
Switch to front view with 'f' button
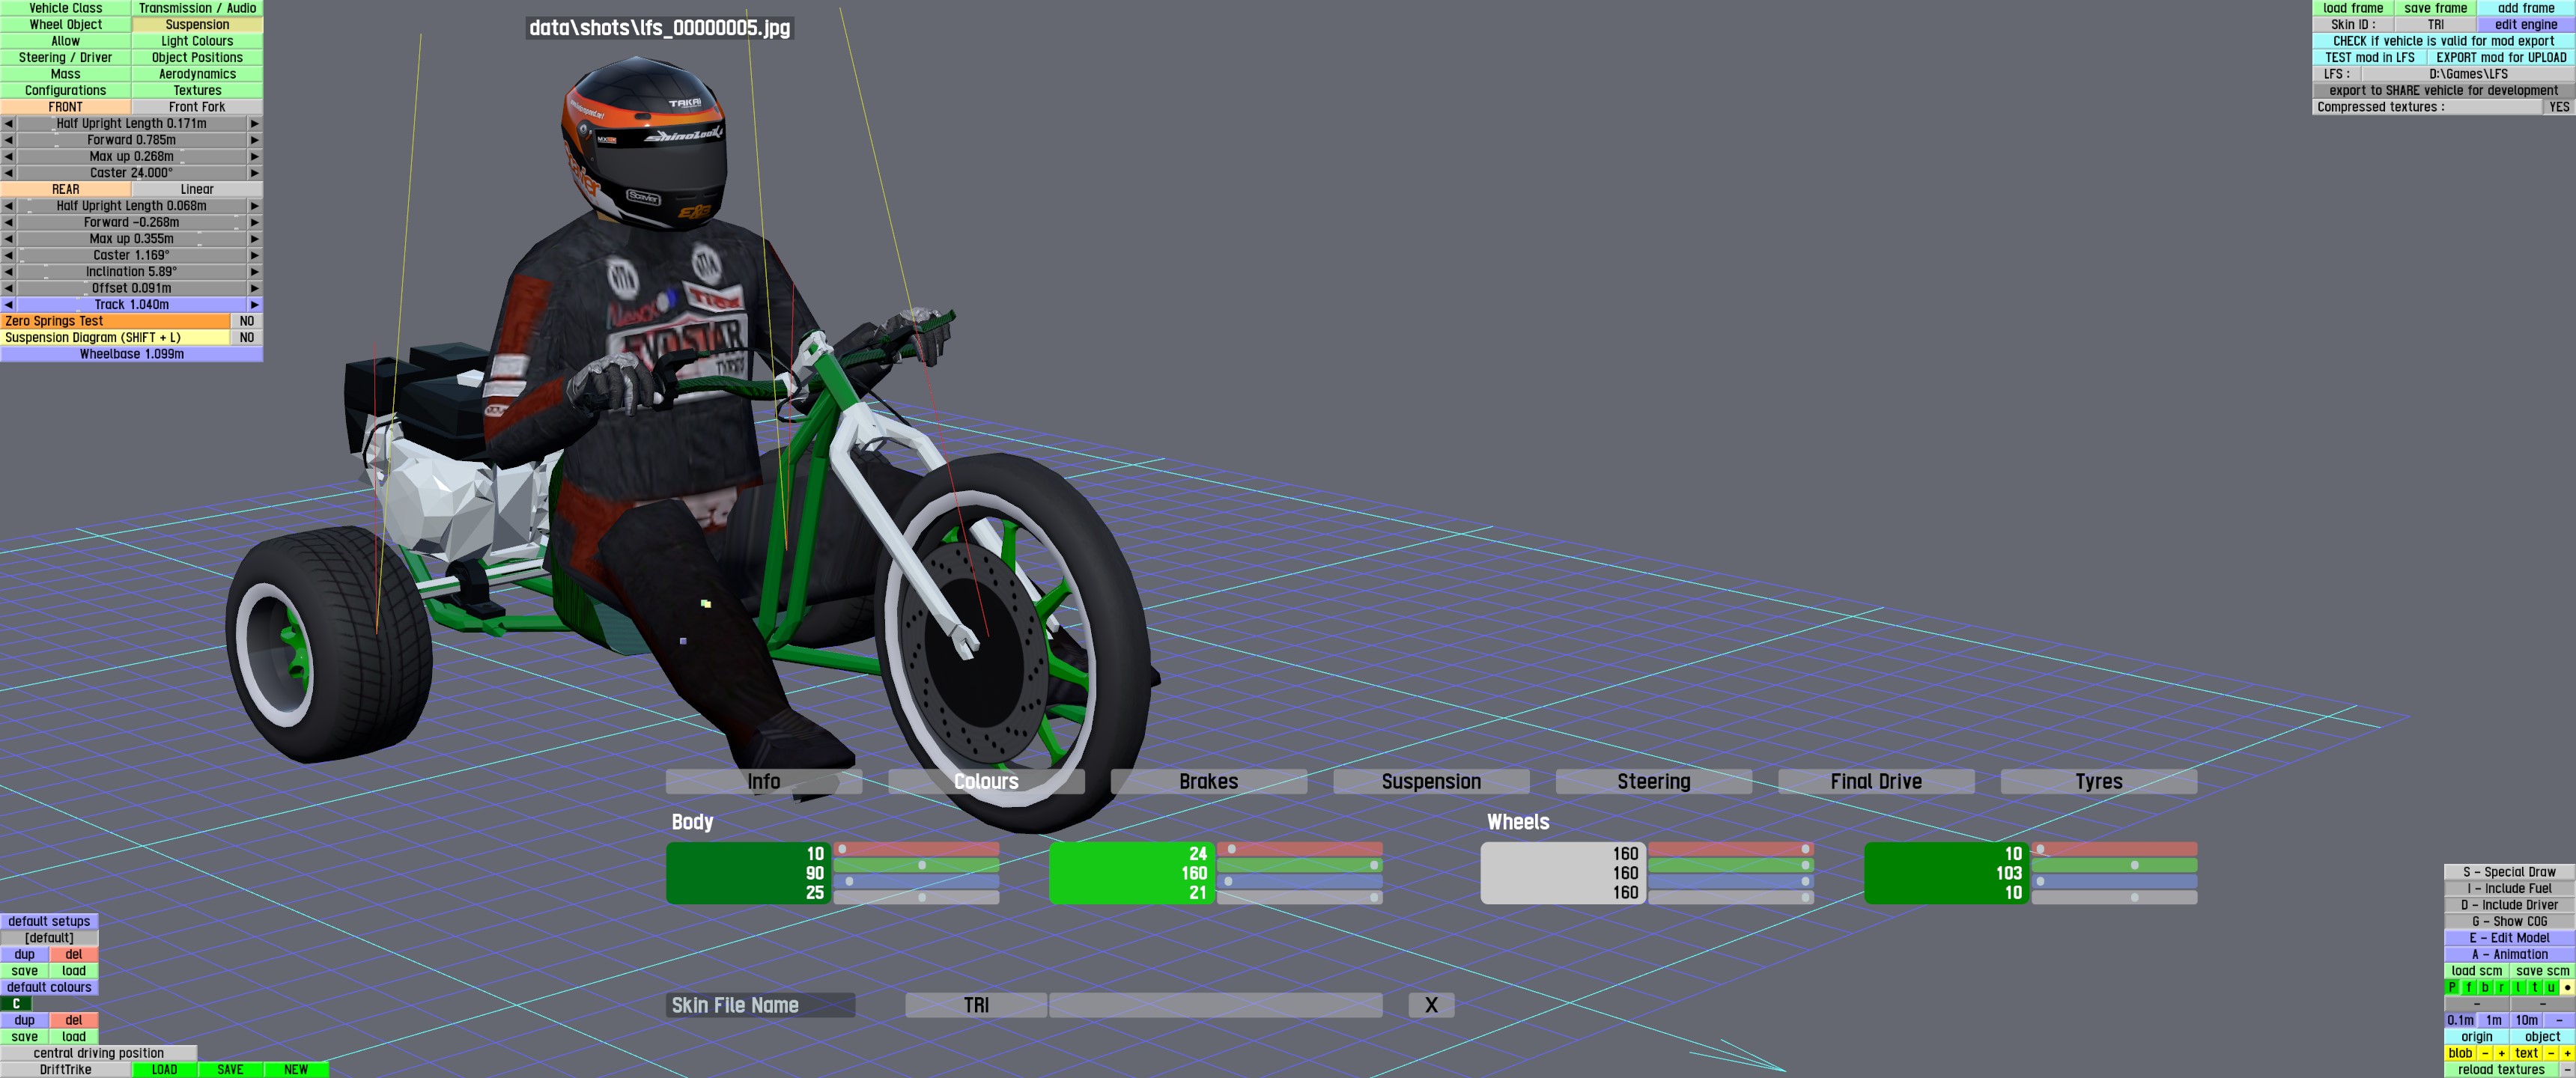pyautogui.click(x=2469, y=987)
